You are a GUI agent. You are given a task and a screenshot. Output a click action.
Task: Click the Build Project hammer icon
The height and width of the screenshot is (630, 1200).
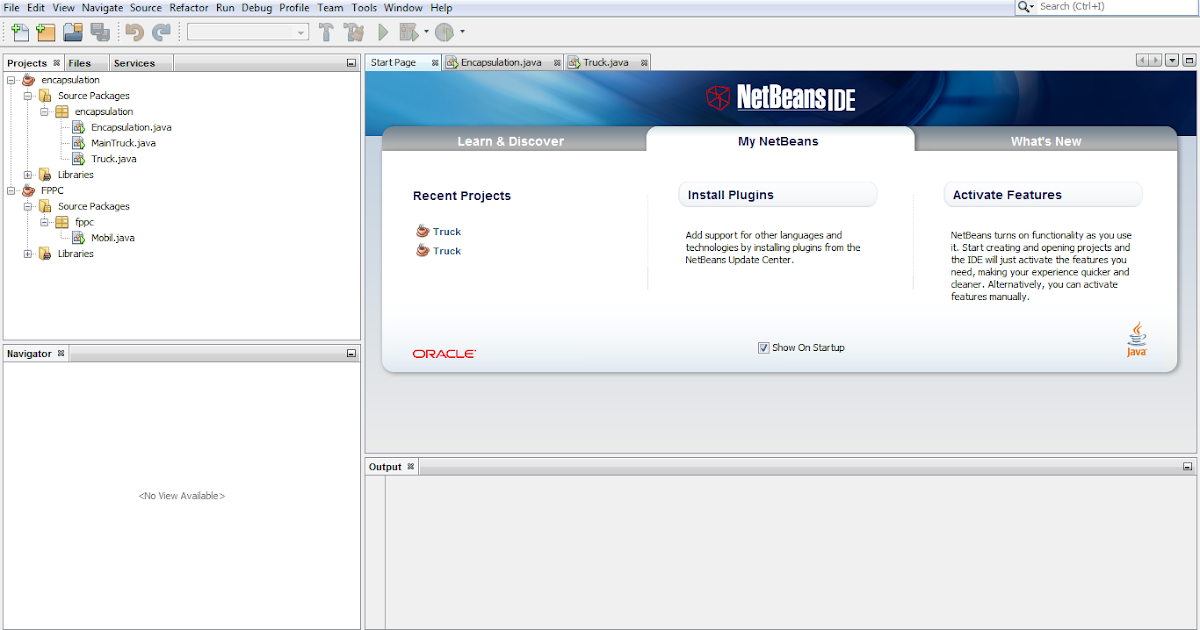click(x=326, y=32)
